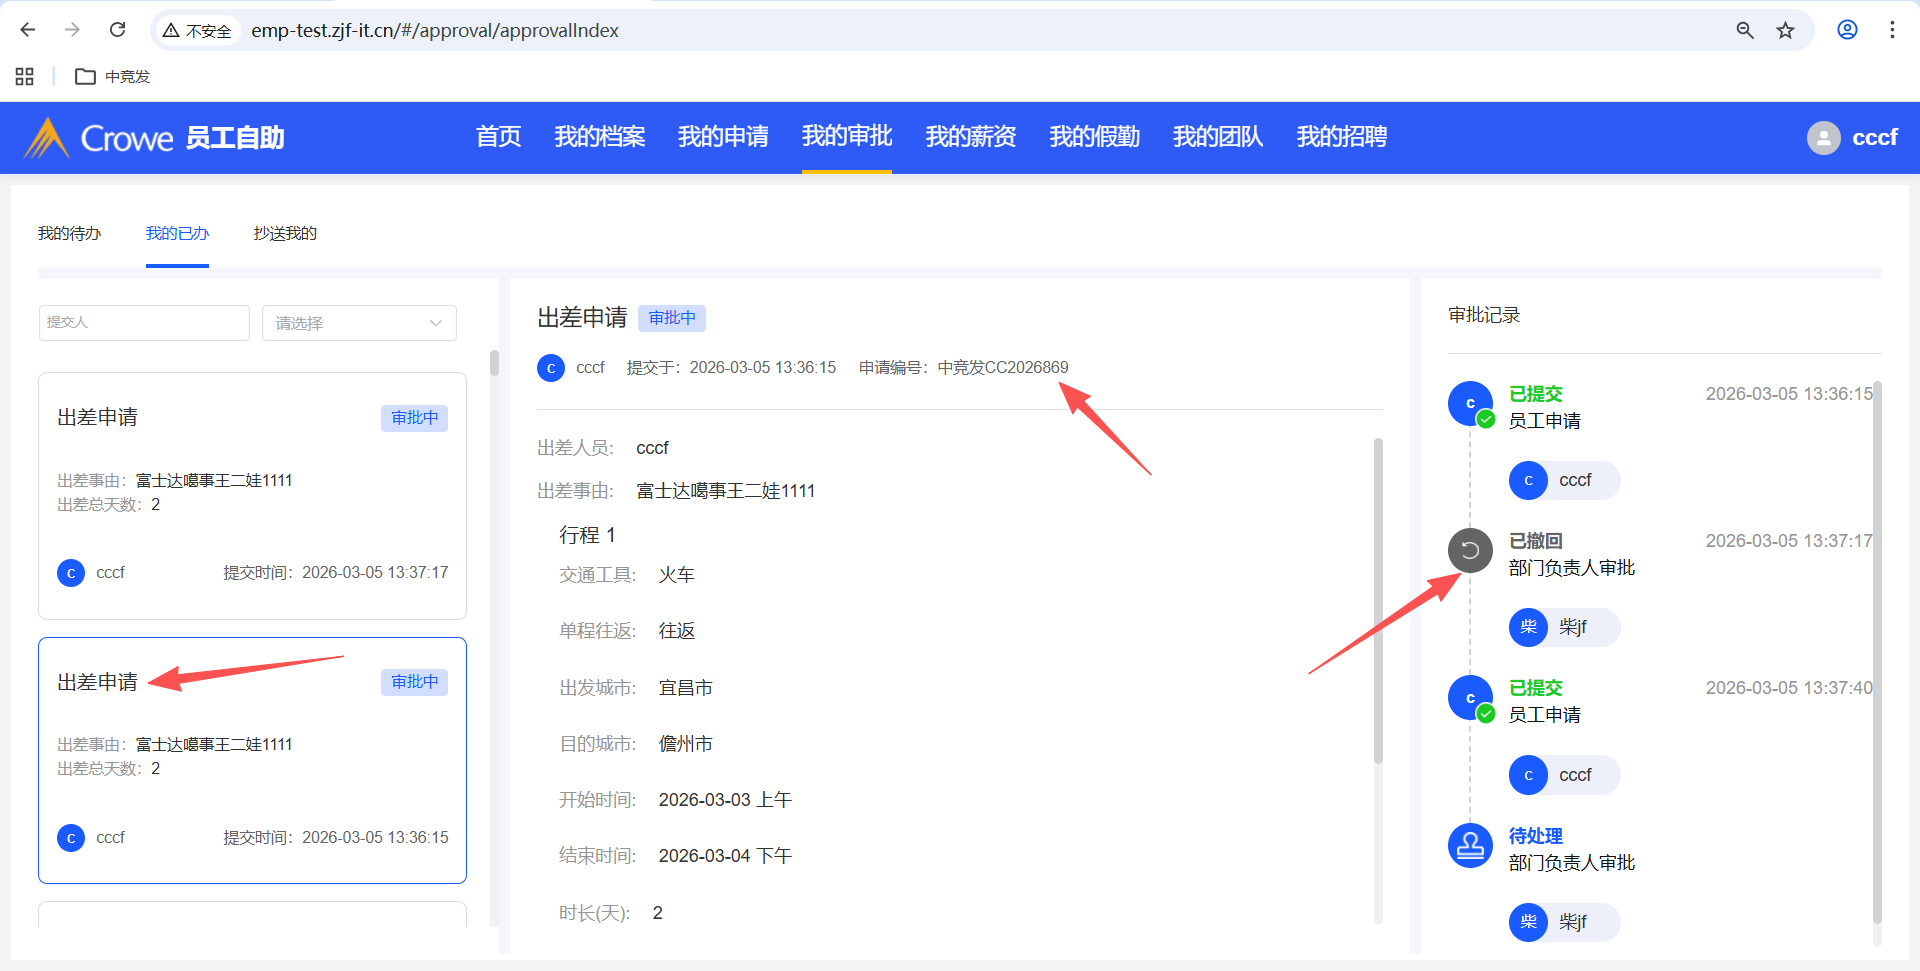
Task: Select the first 出差申请 card submitted 13:37:17
Action: coord(252,495)
